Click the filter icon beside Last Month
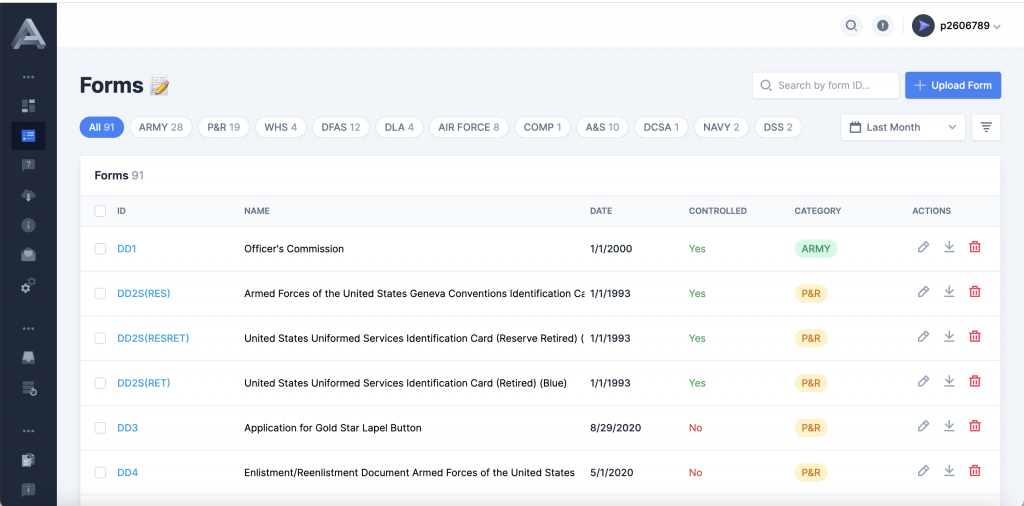Image resolution: width=1024 pixels, height=506 pixels. [x=986, y=127]
